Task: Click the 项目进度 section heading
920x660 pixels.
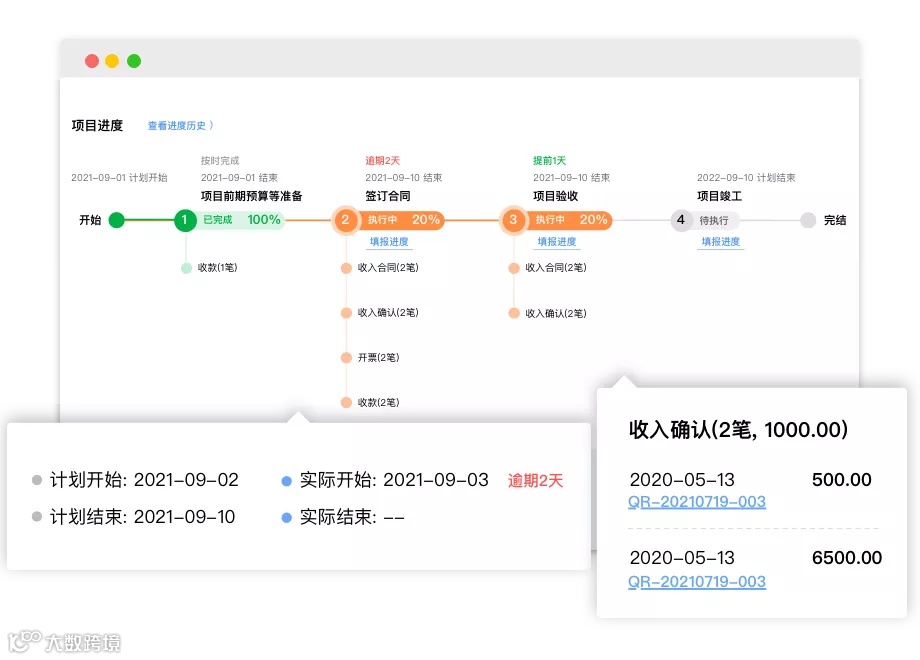Action: [97, 126]
